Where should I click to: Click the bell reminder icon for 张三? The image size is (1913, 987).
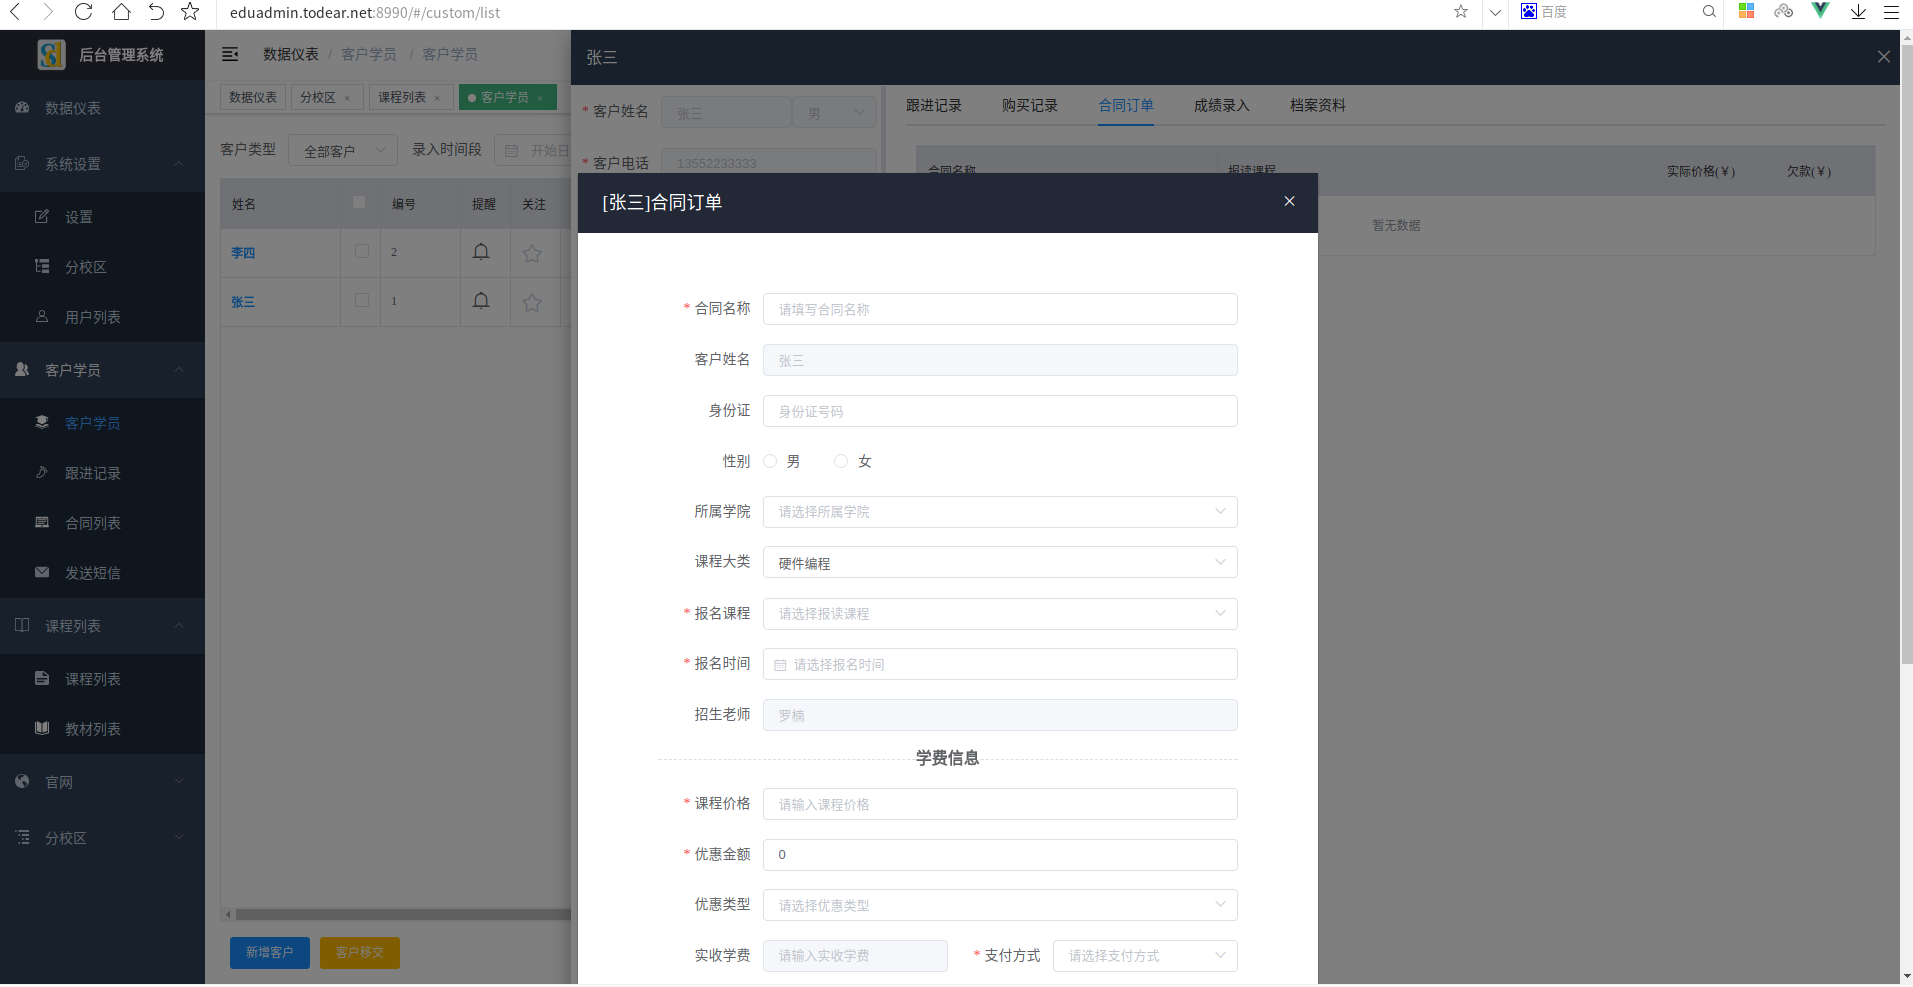(x=481, y=301)
